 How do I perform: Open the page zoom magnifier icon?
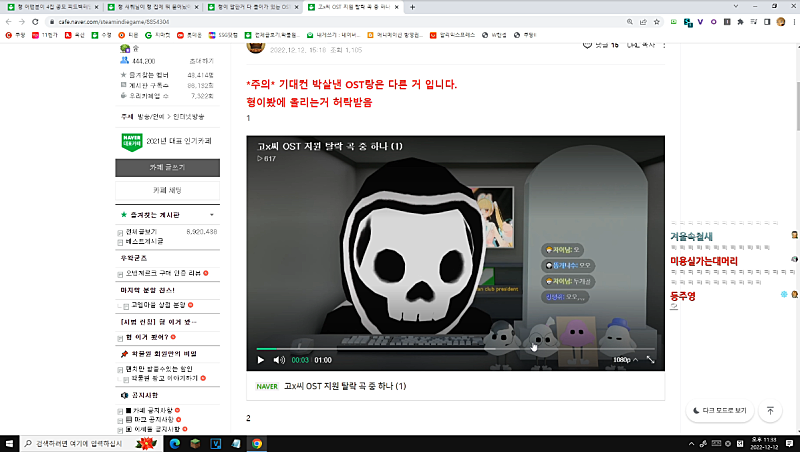pyautogui.click(x=630, y=21)
